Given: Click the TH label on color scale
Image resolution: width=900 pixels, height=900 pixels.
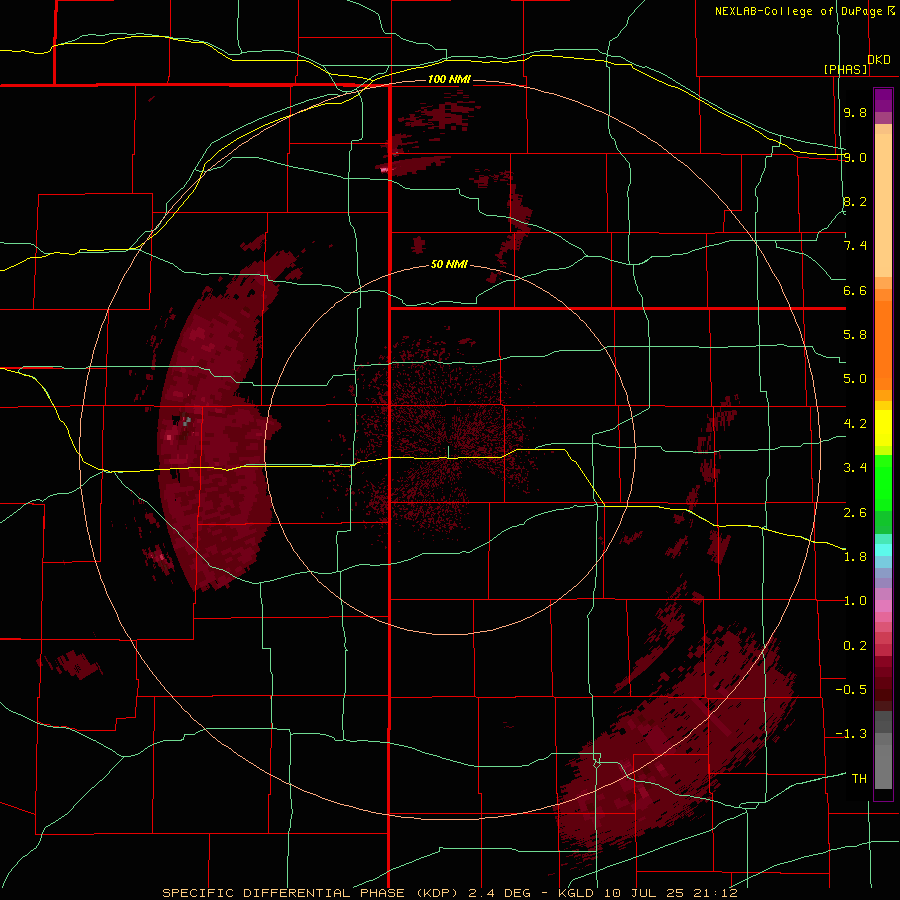Looking at the screenshot, I should tap(859, 779).
